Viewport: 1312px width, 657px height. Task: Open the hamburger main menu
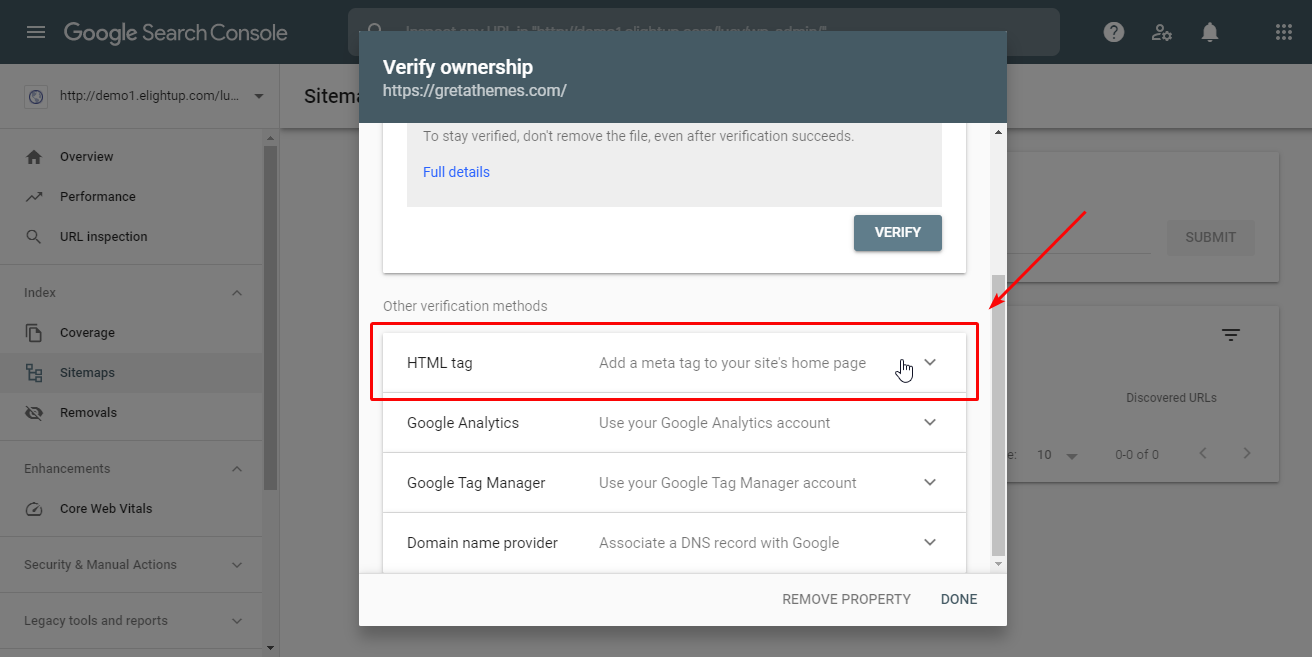tap(36, 32)
